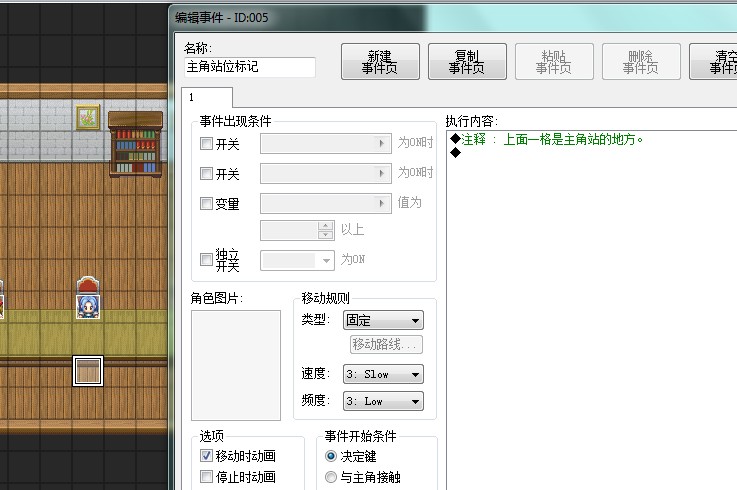Click the selected event tile on the map

tap(88, 371)
